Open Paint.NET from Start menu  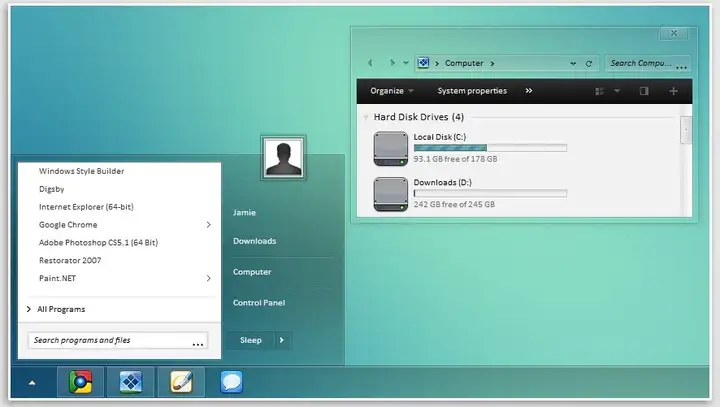(57, 278)
